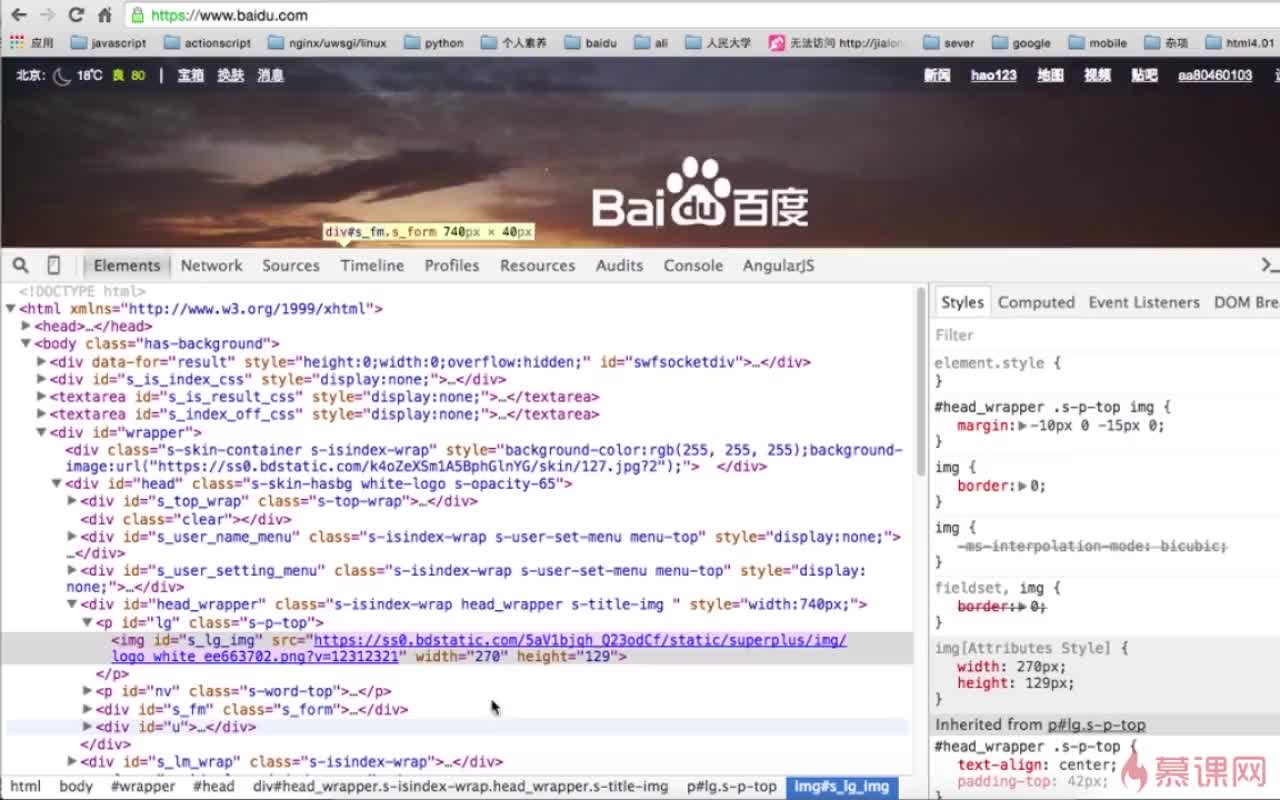Select #wrapper in the breadcrumb bar

click(143, 786)
